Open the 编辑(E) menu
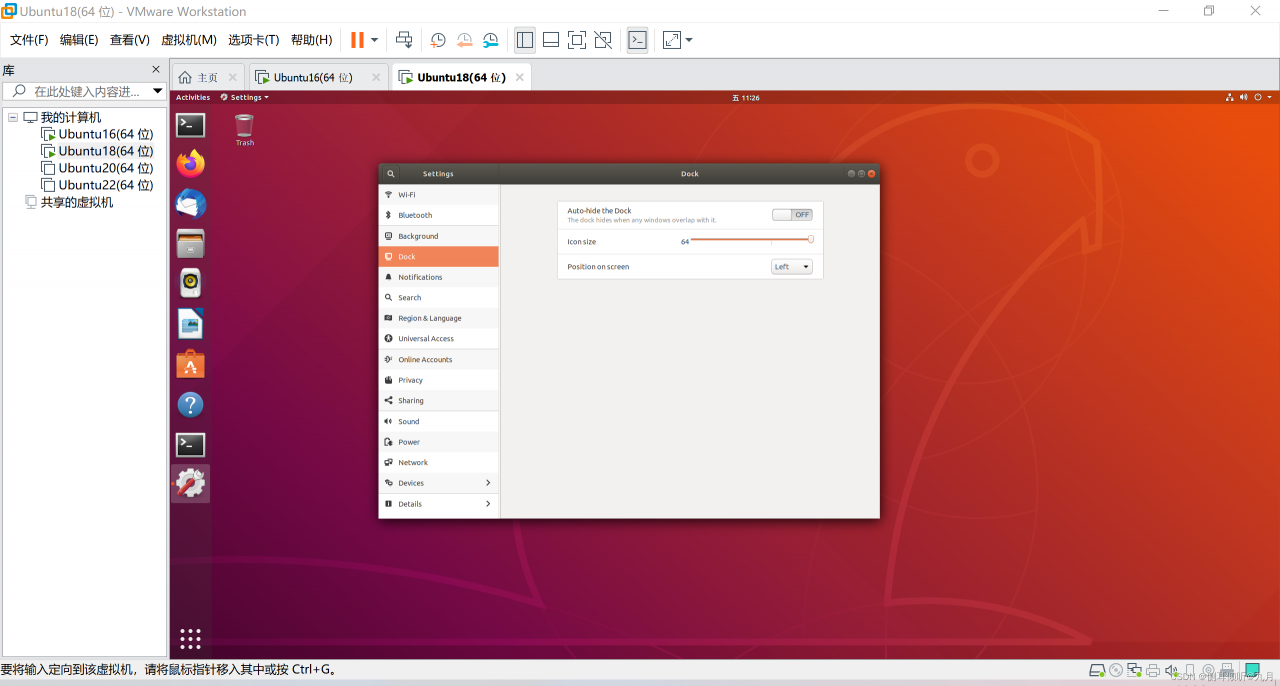 pyautogui.click(x=79, y=40)
